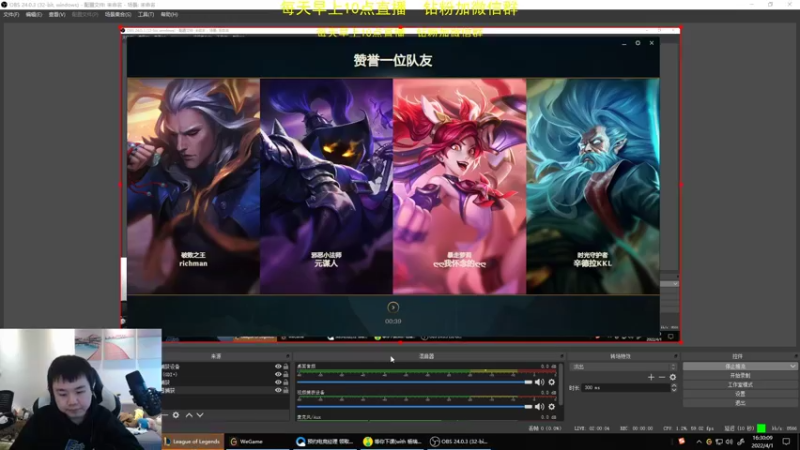Screen dimensions: 800x450
Task: Mute the desktop audio (桌面音频) channel
Action: [539, 382]
